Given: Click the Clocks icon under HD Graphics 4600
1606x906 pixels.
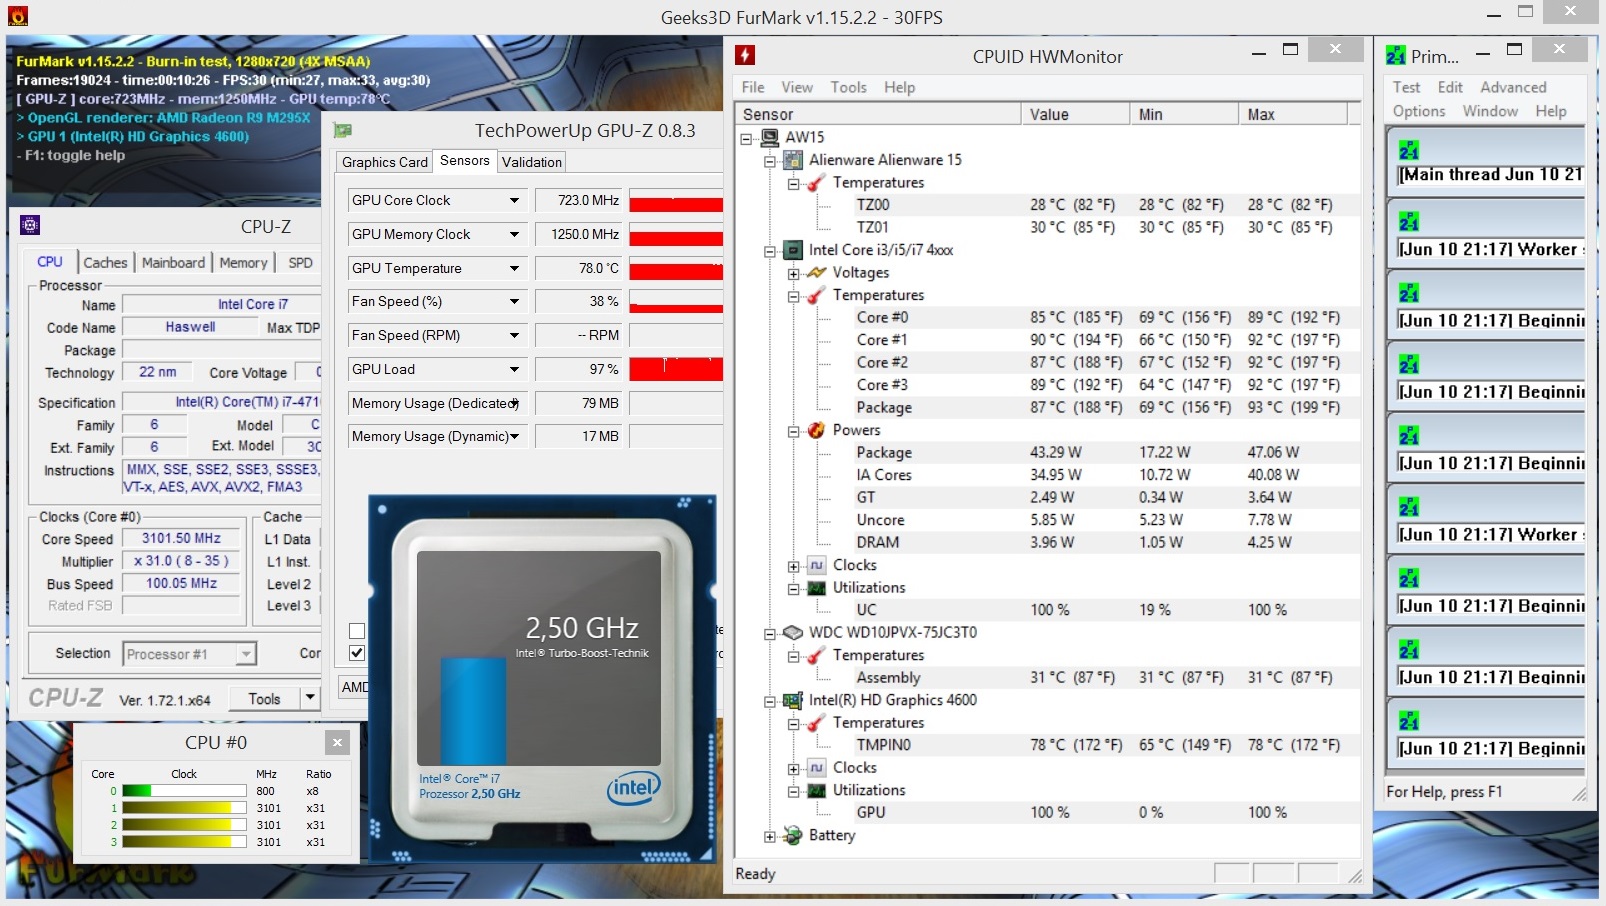Looking at the screenshot, I should 817,768.
